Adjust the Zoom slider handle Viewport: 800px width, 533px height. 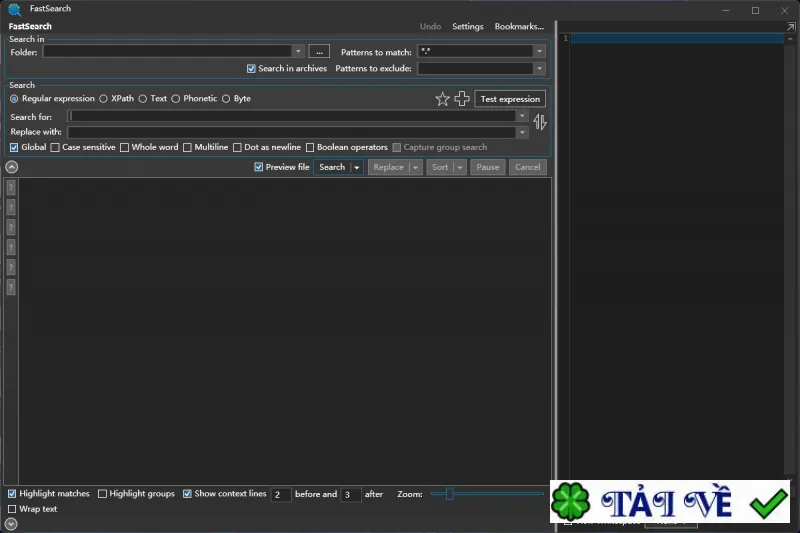(x=449, y=494)
